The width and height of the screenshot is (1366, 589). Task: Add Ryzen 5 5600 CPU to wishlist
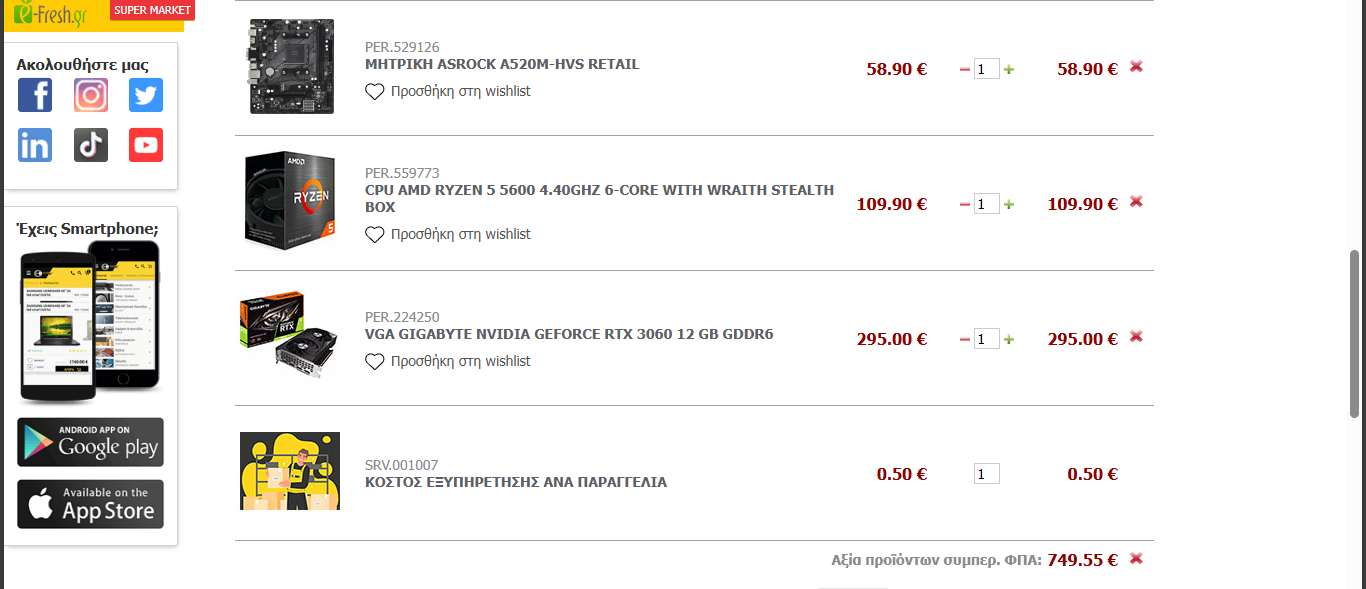pos(375,234)
